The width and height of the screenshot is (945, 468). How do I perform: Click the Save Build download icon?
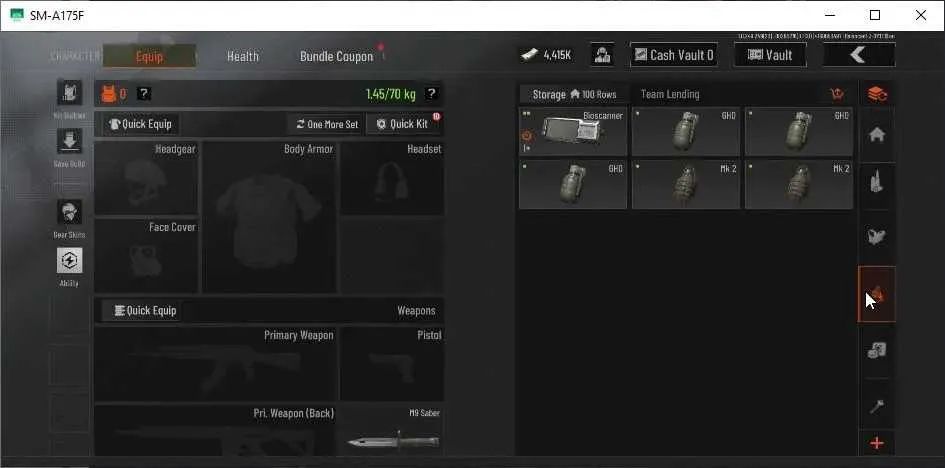click(x=69, y=140)
